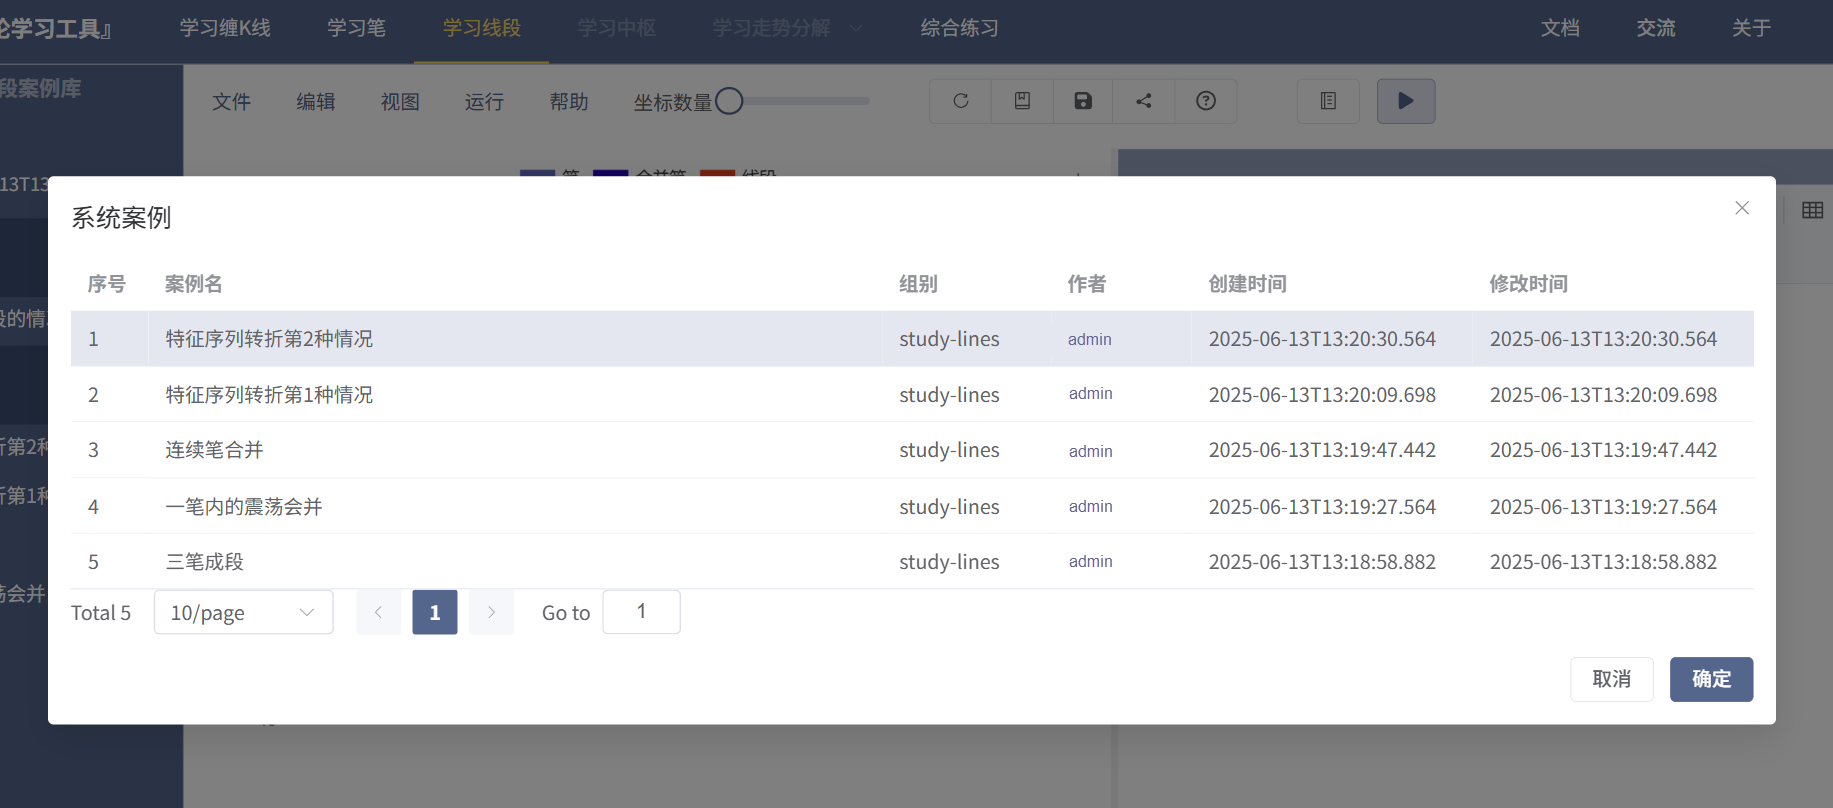
Task: Click the 坐标数量 slider handle
Action: 729,101
